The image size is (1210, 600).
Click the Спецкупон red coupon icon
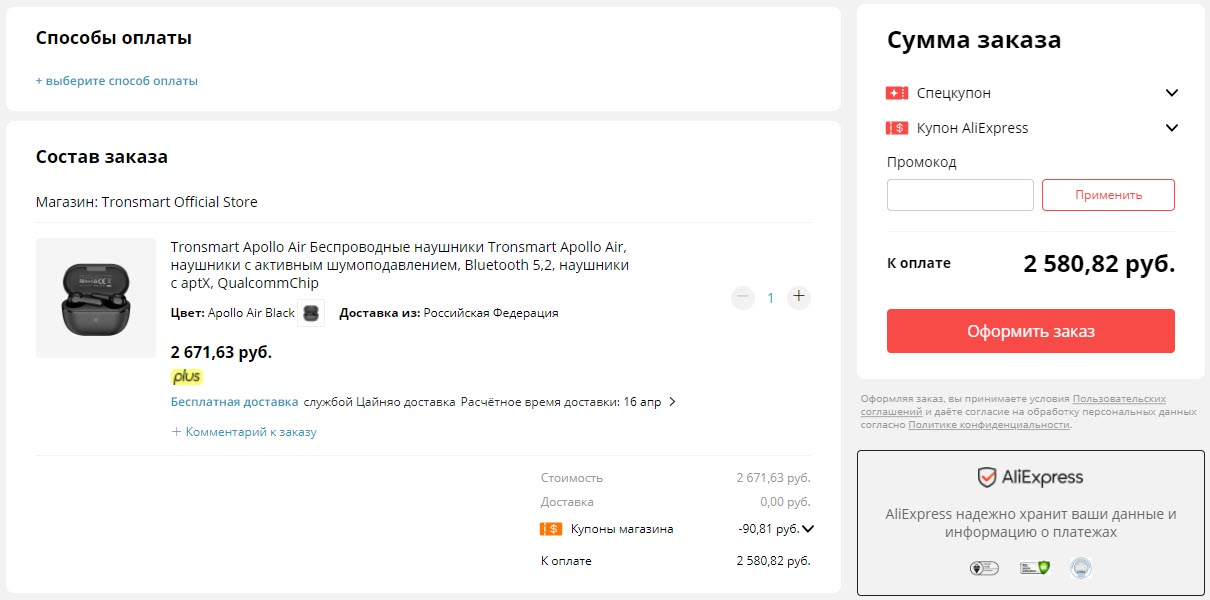896,92
